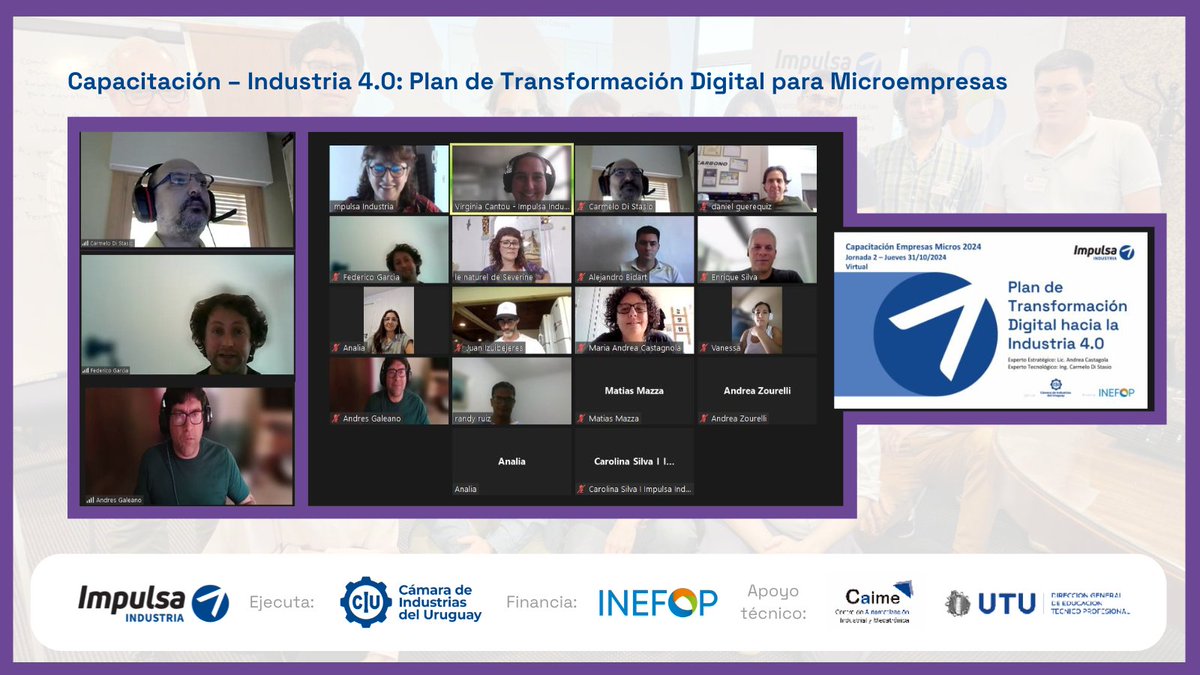This screenshot has height=675, width=1200.
Task: Click Carmelo Di Stasio's muted microphone icon in gallery
Action: pyautogui.click(x=581, y=207)
